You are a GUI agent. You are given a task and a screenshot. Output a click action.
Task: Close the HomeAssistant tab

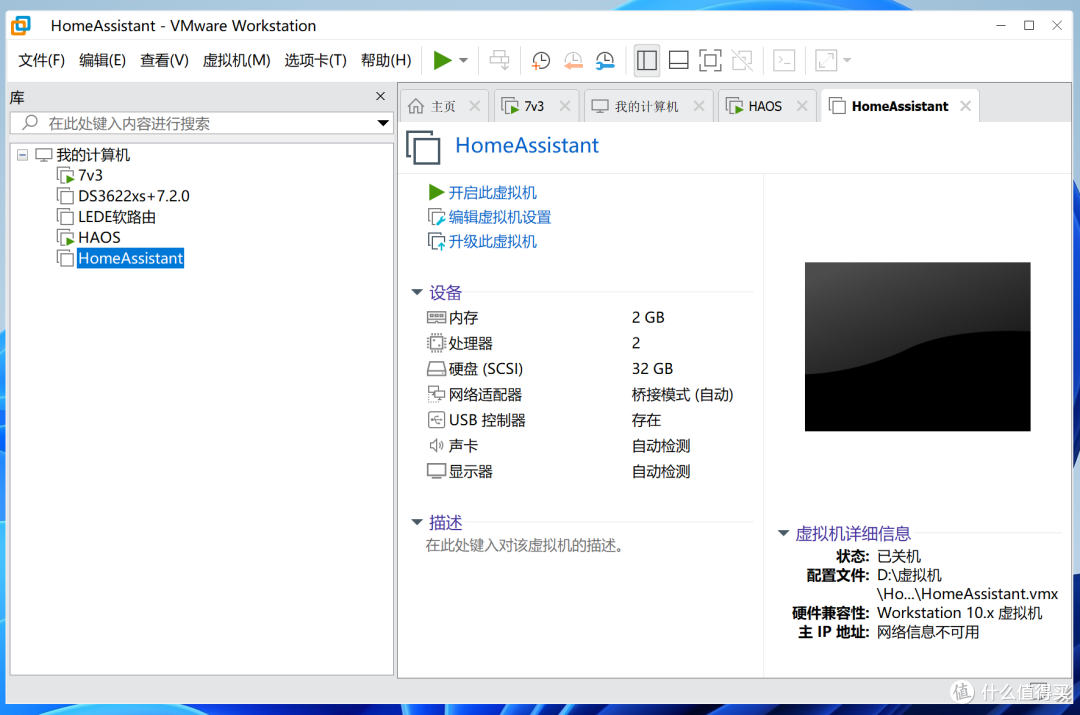click(966, 106)
